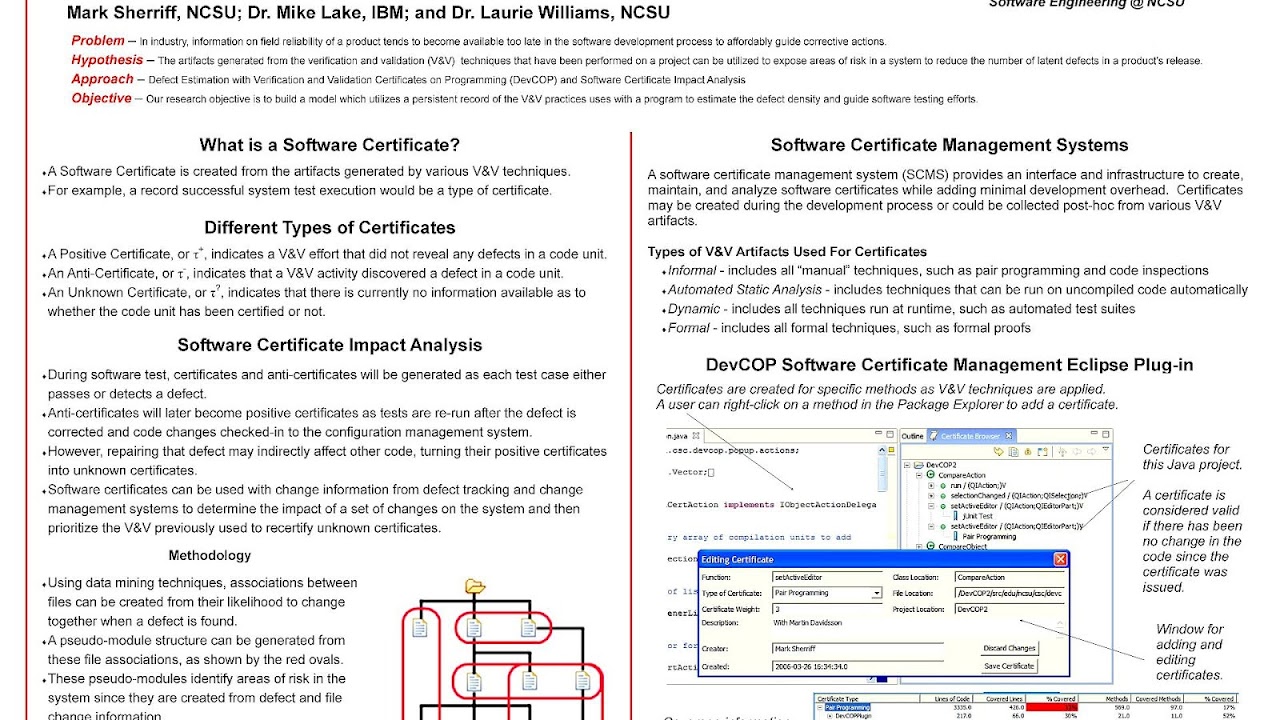This screenshot has height=720, width=1280.
Task: Minimize the Certificate Browser view pane
Action: [x=1094, y=433]
